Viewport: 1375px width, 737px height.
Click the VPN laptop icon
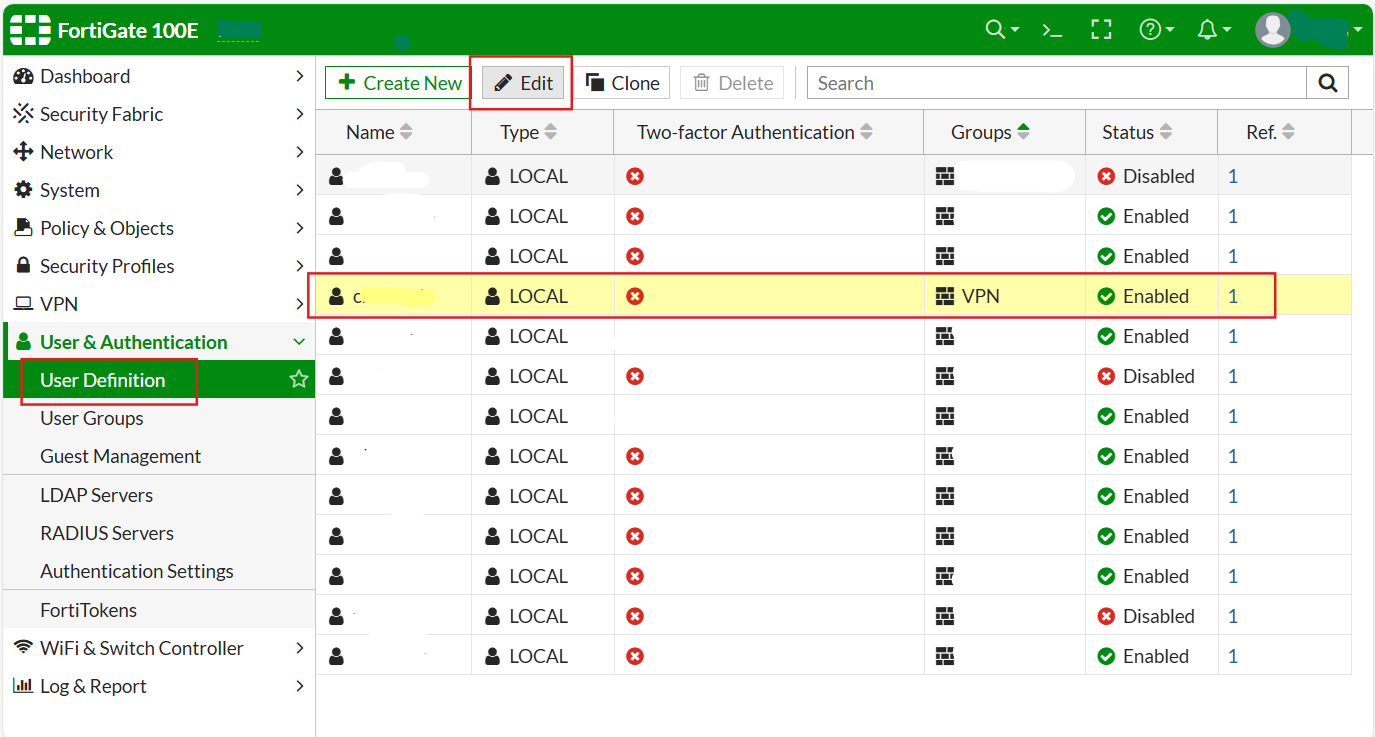pos(23,304)
